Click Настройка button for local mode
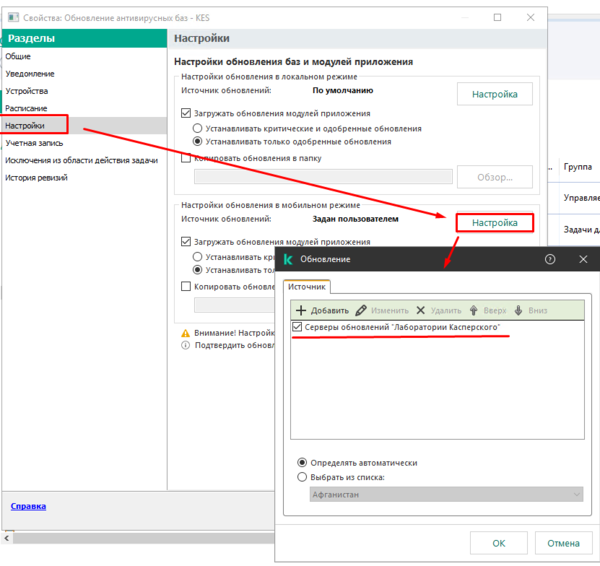600x566 pixels. tap(494, 94)
